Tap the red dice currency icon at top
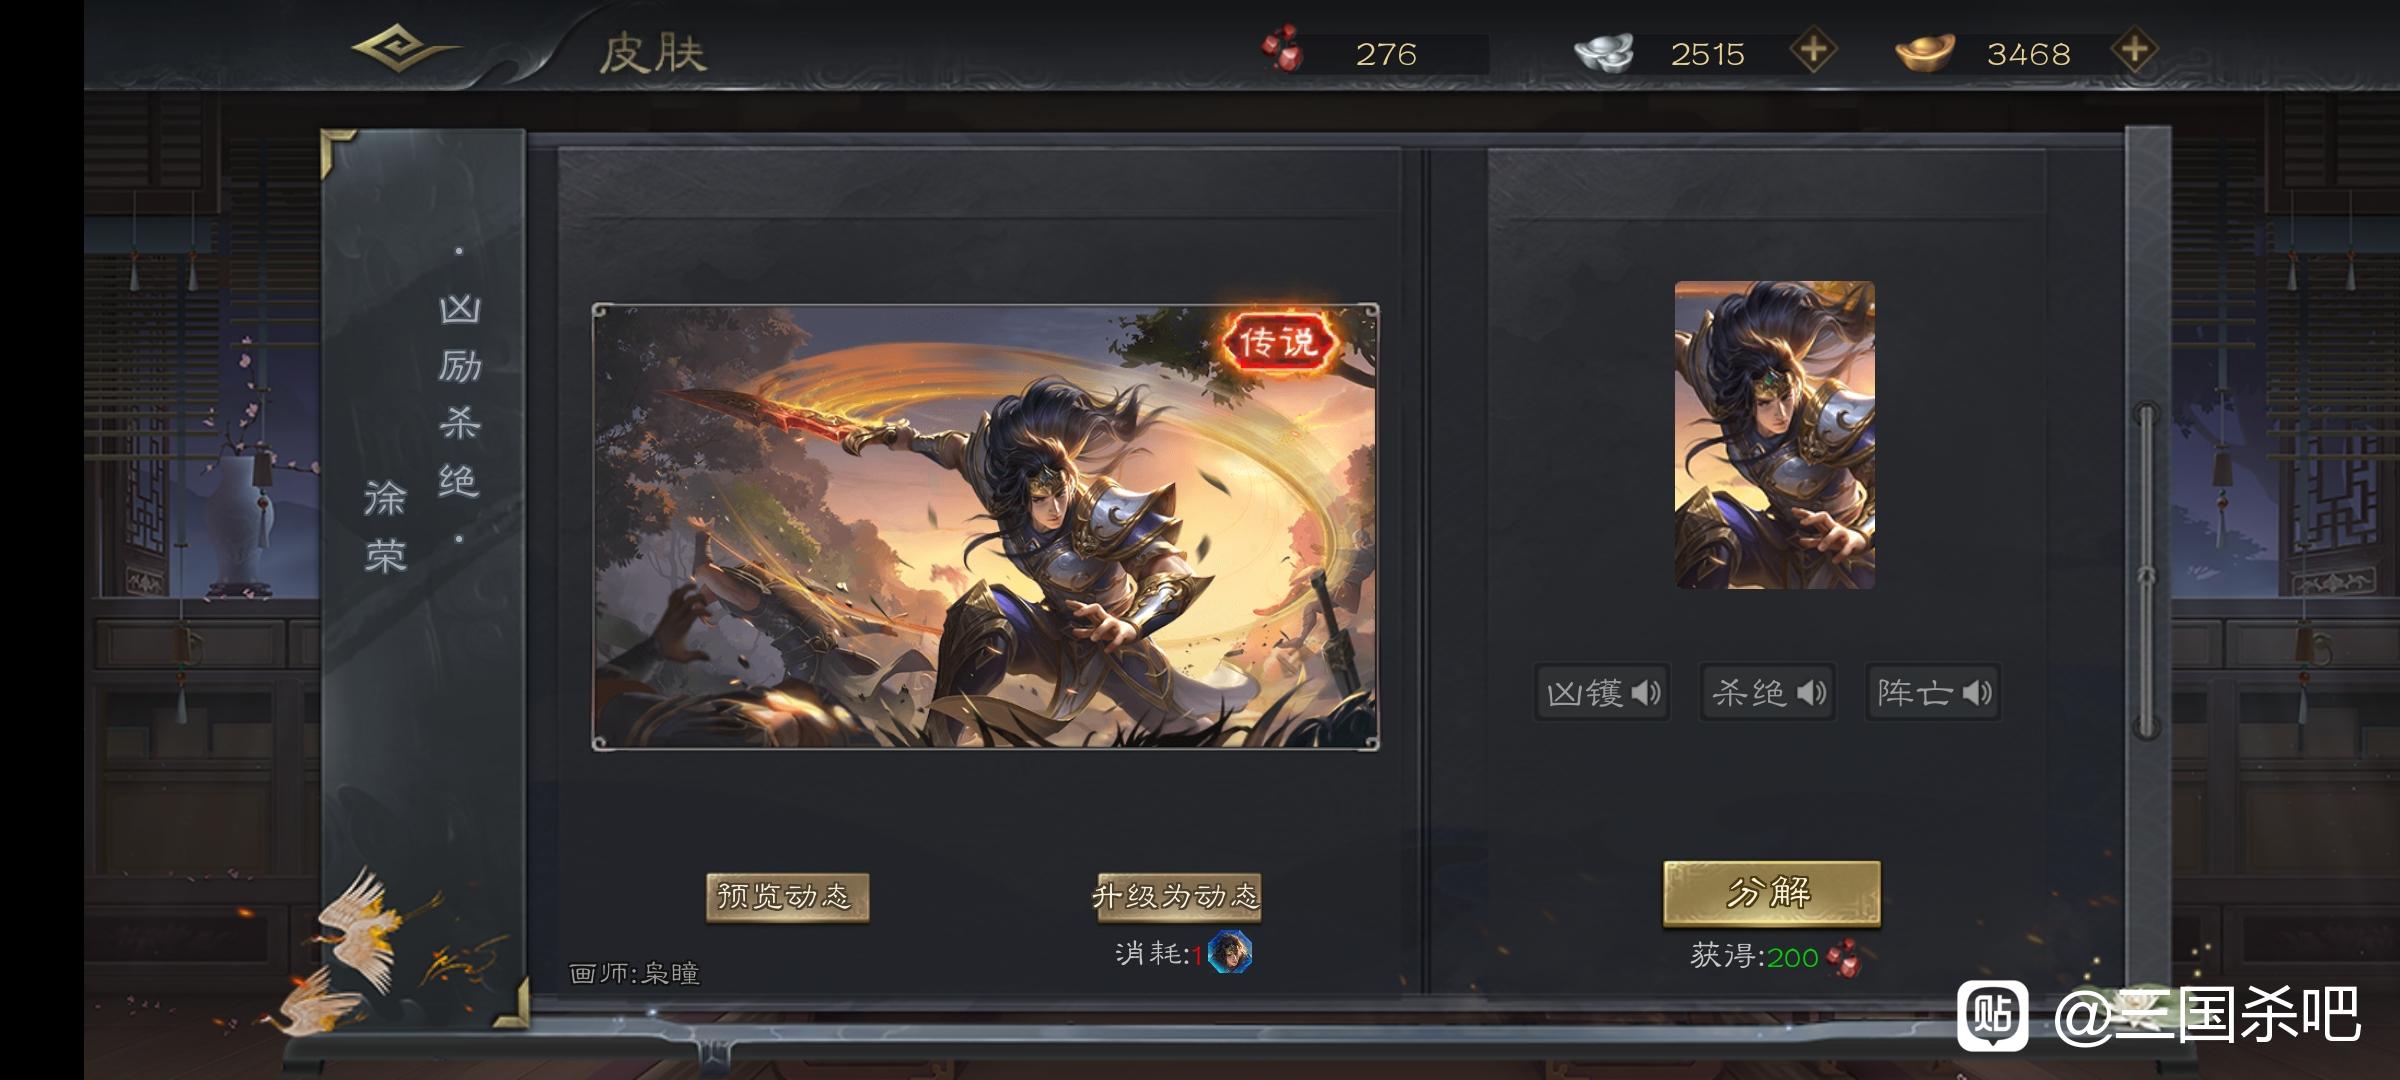The height and width of the screenshot is (1080, 2400). [1283, 50]
